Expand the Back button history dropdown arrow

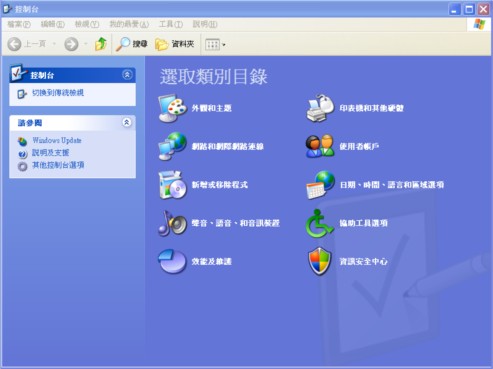pyautogui.click(x=54, y=44)
